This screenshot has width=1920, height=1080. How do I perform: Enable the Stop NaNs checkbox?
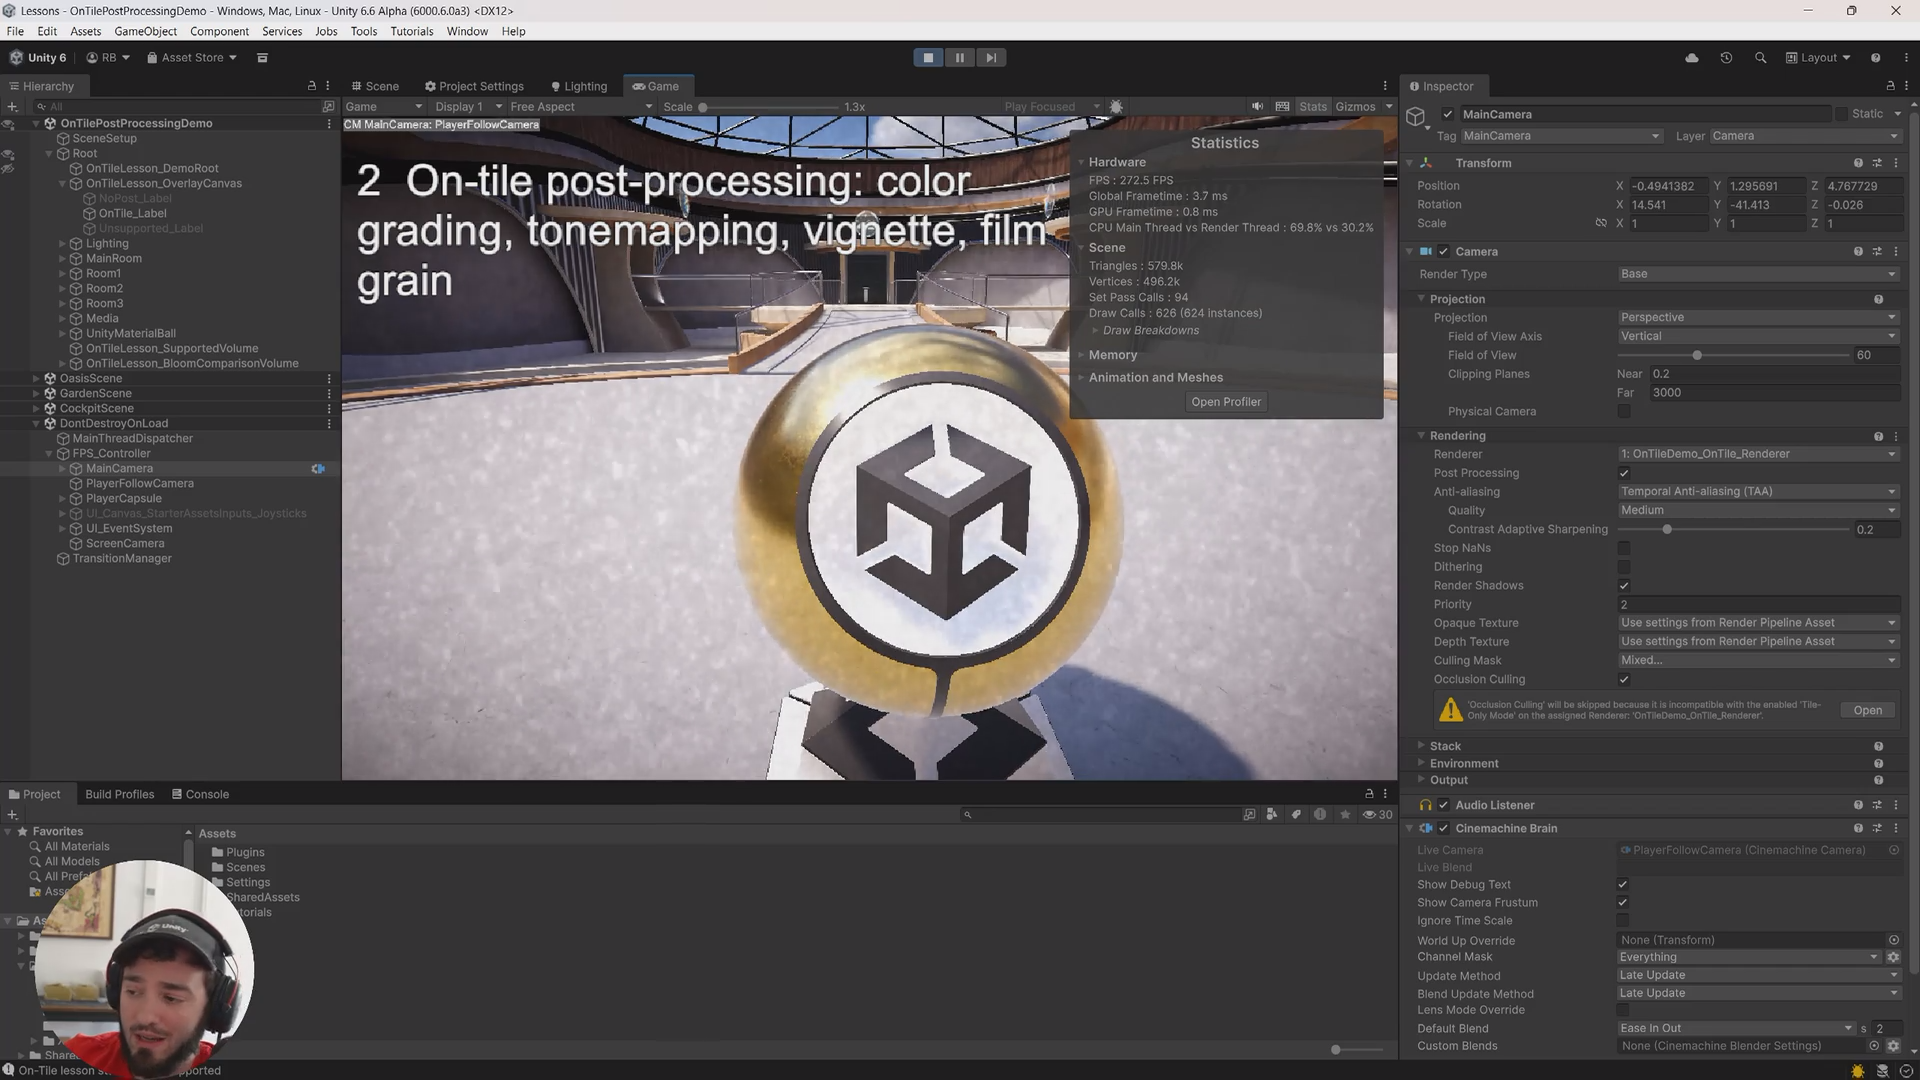(x=1624, y=549)
